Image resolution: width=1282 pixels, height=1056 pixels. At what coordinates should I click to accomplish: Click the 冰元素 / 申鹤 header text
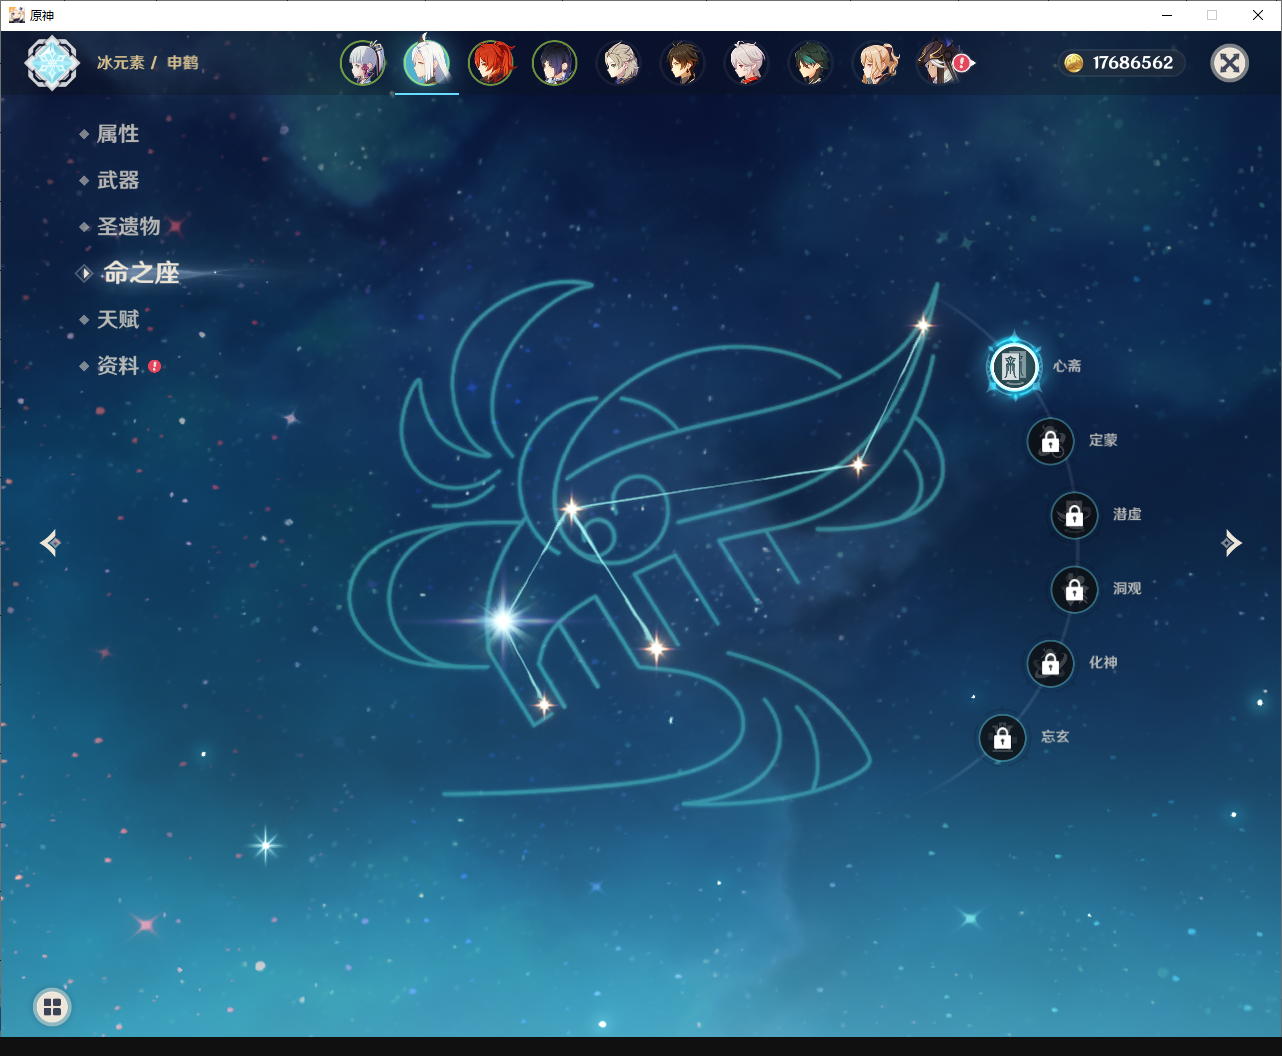[x=147, y=63]
